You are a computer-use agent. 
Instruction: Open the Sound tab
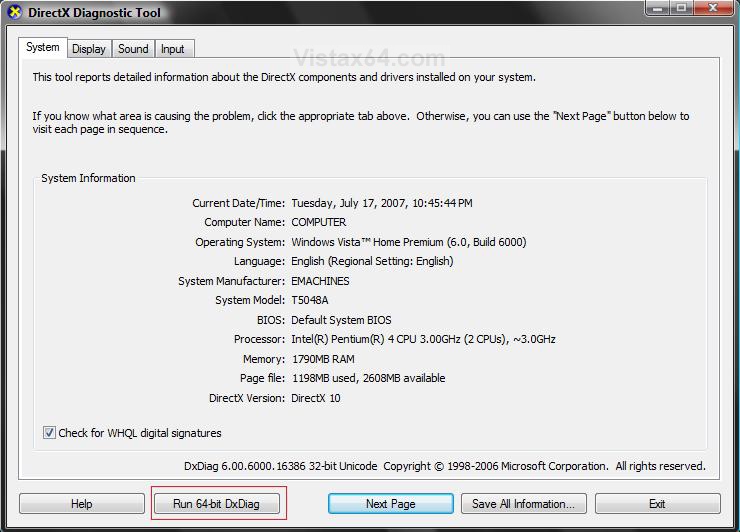pos(133,49)
